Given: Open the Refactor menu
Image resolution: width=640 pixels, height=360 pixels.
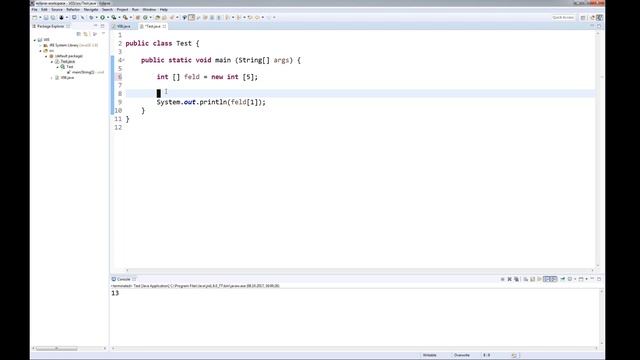Looking at the screenshot, I should (73, 9).
